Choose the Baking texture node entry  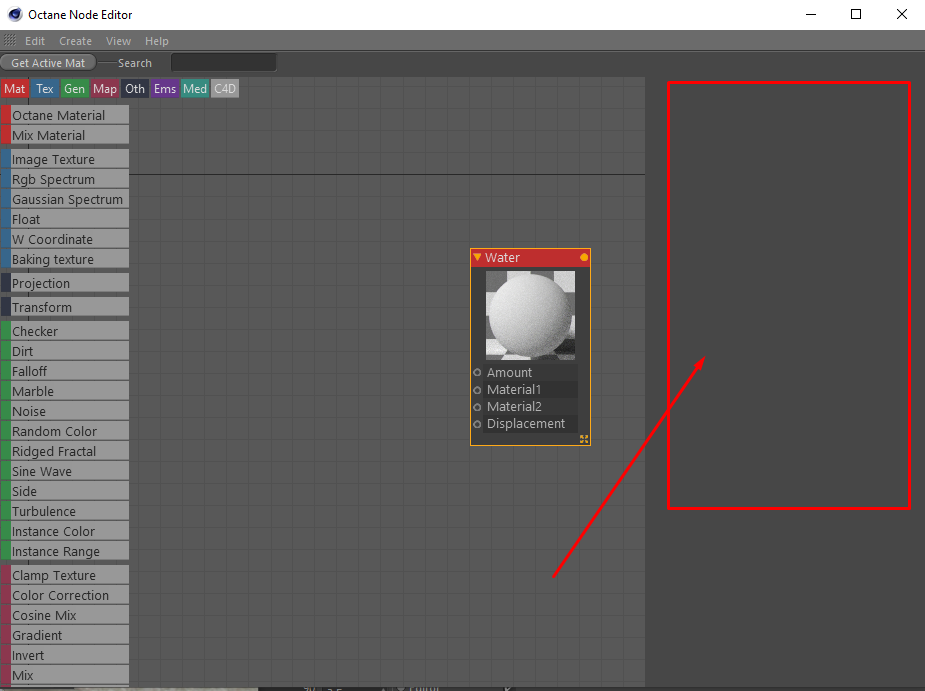pyautogui.click(x=65, y=259)
